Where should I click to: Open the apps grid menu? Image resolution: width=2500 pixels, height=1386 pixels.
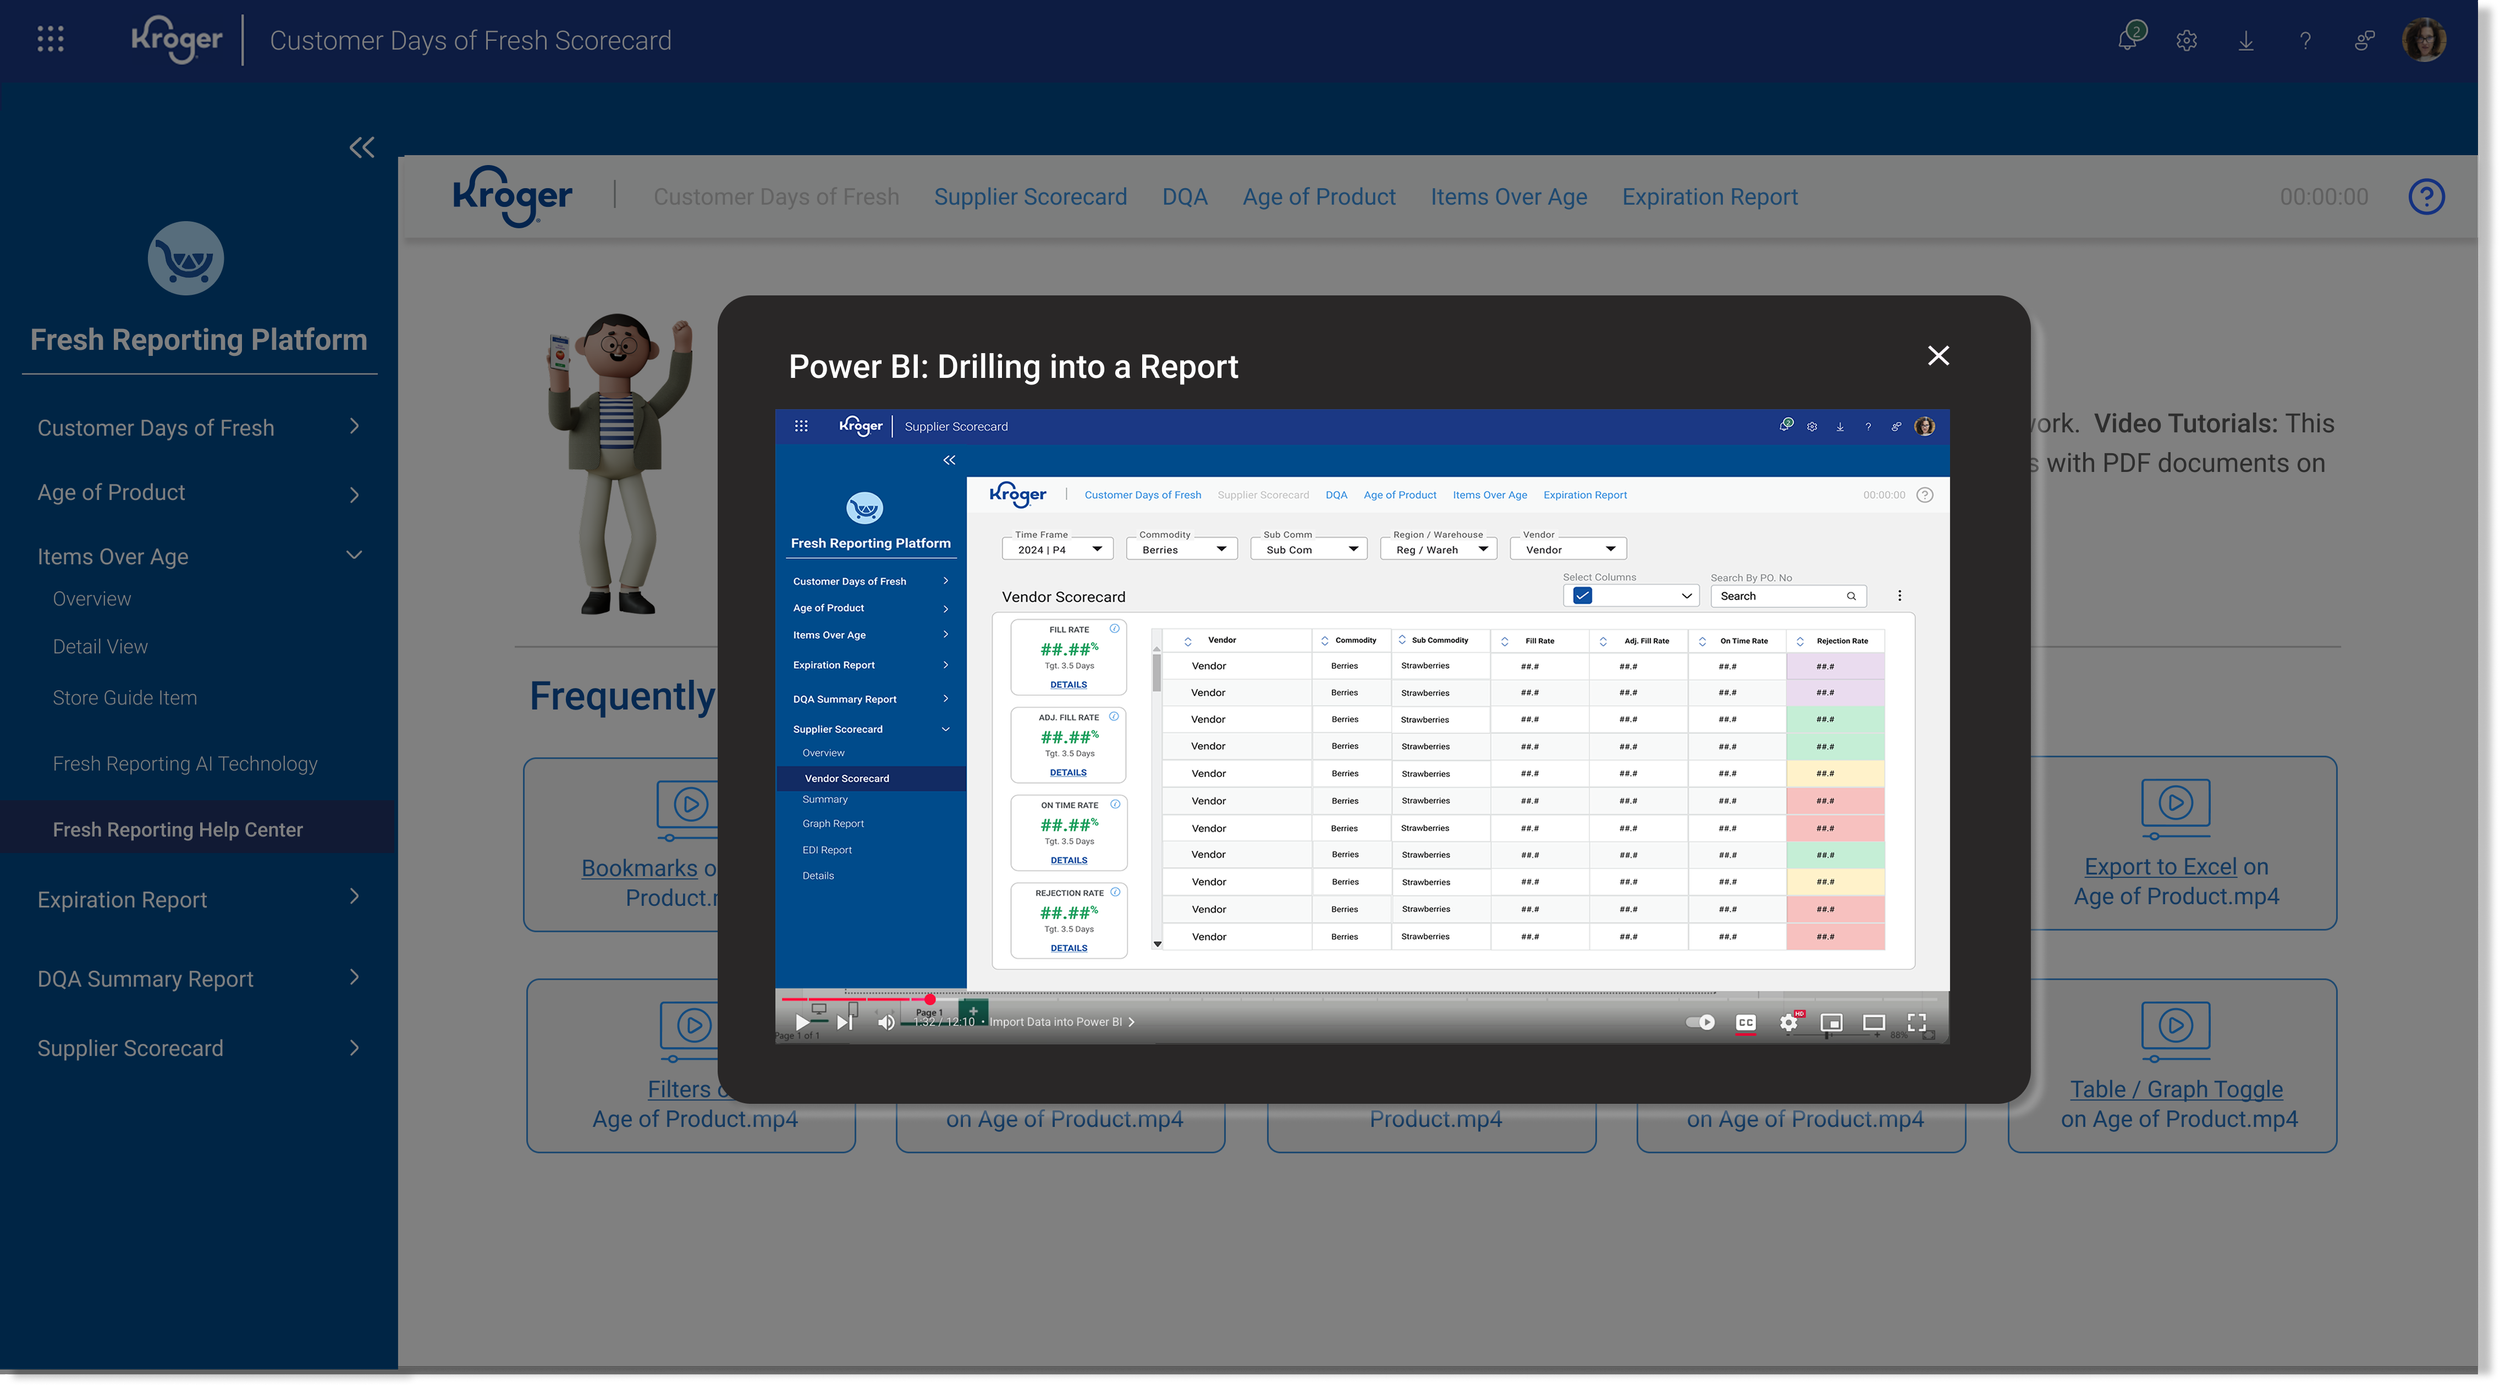point(50,40)
